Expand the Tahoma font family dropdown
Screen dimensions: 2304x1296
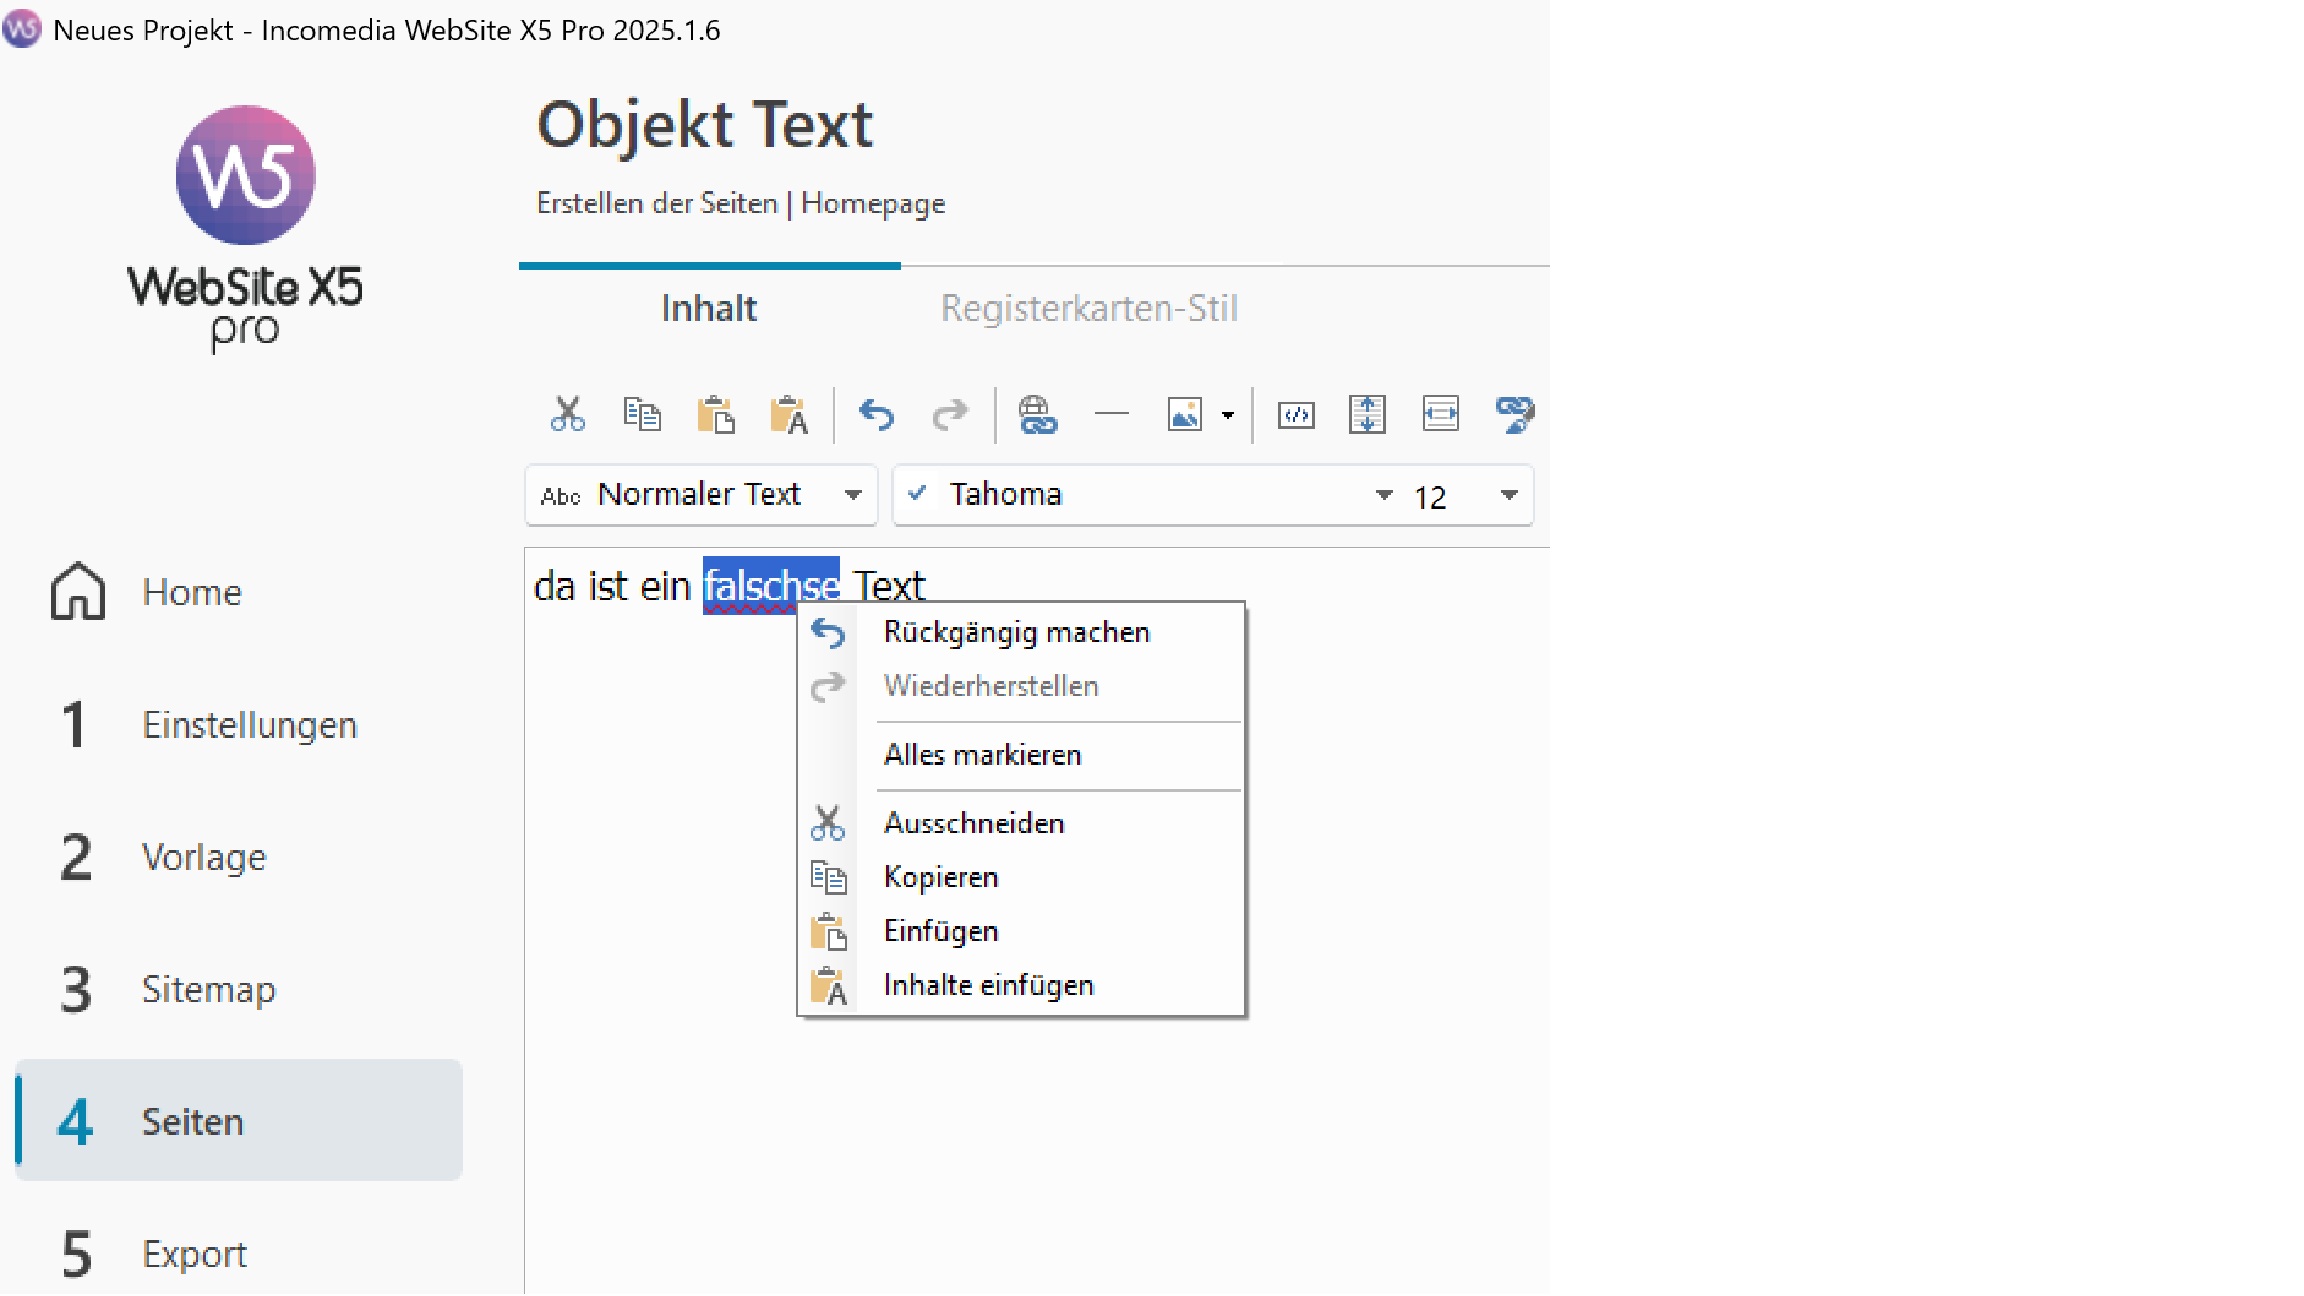pyautogui.click(x=1384, y=495)
